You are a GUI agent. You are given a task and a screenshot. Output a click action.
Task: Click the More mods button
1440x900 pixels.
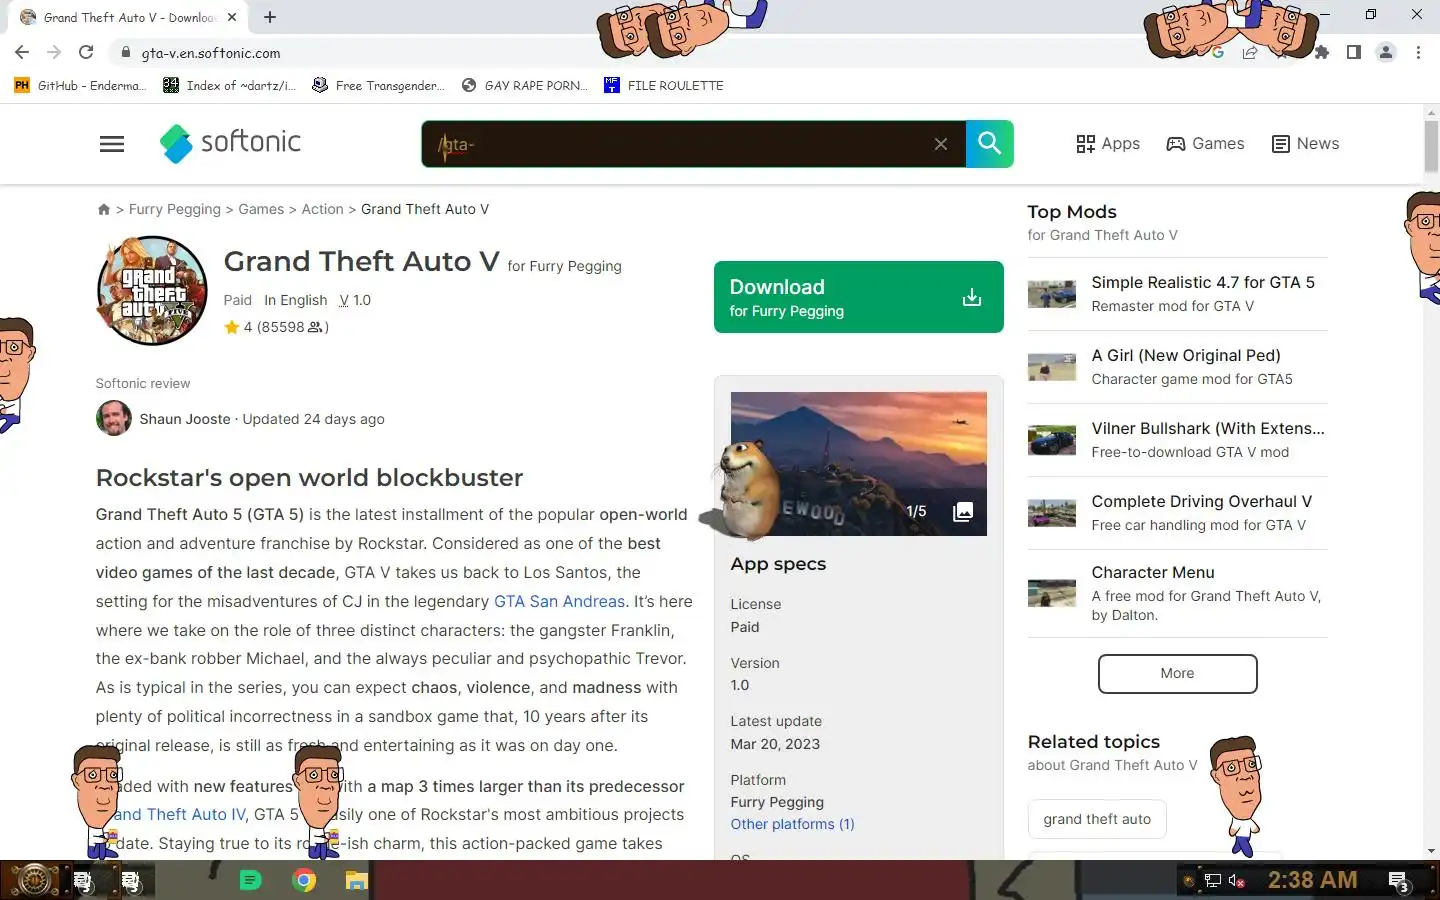pos(1177,674)
